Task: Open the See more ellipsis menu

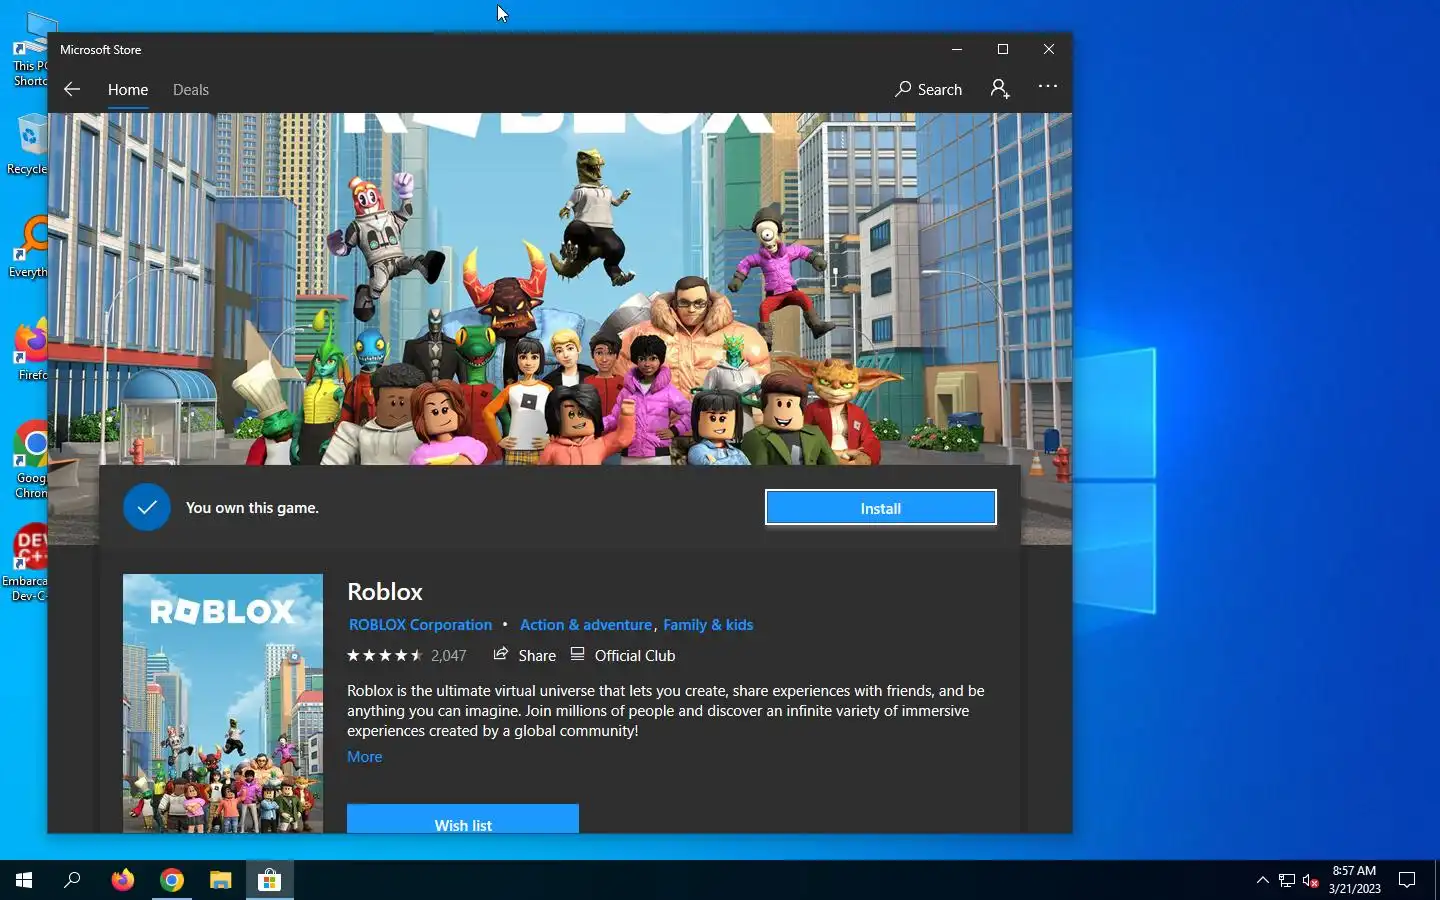Action: tap(1048, 87)
